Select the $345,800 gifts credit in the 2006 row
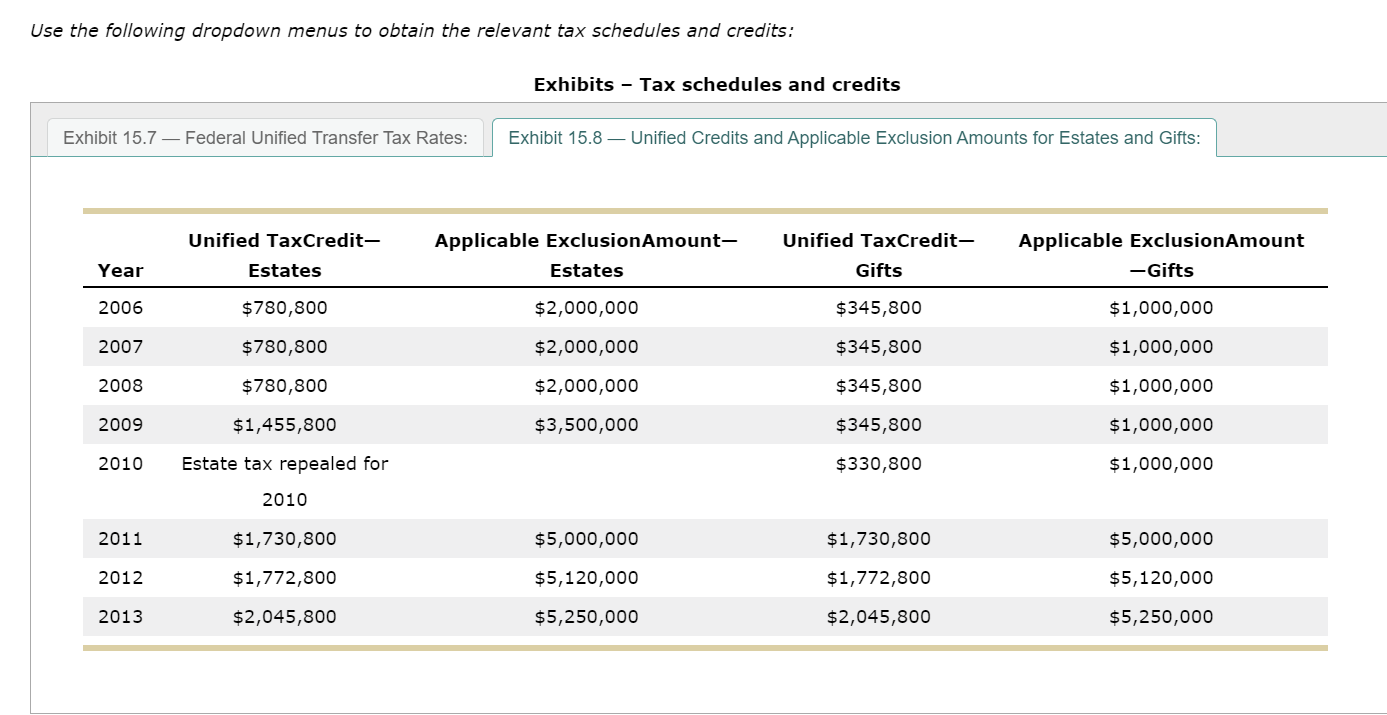This screenshot has width=1387, height=715. click(878, 307)
